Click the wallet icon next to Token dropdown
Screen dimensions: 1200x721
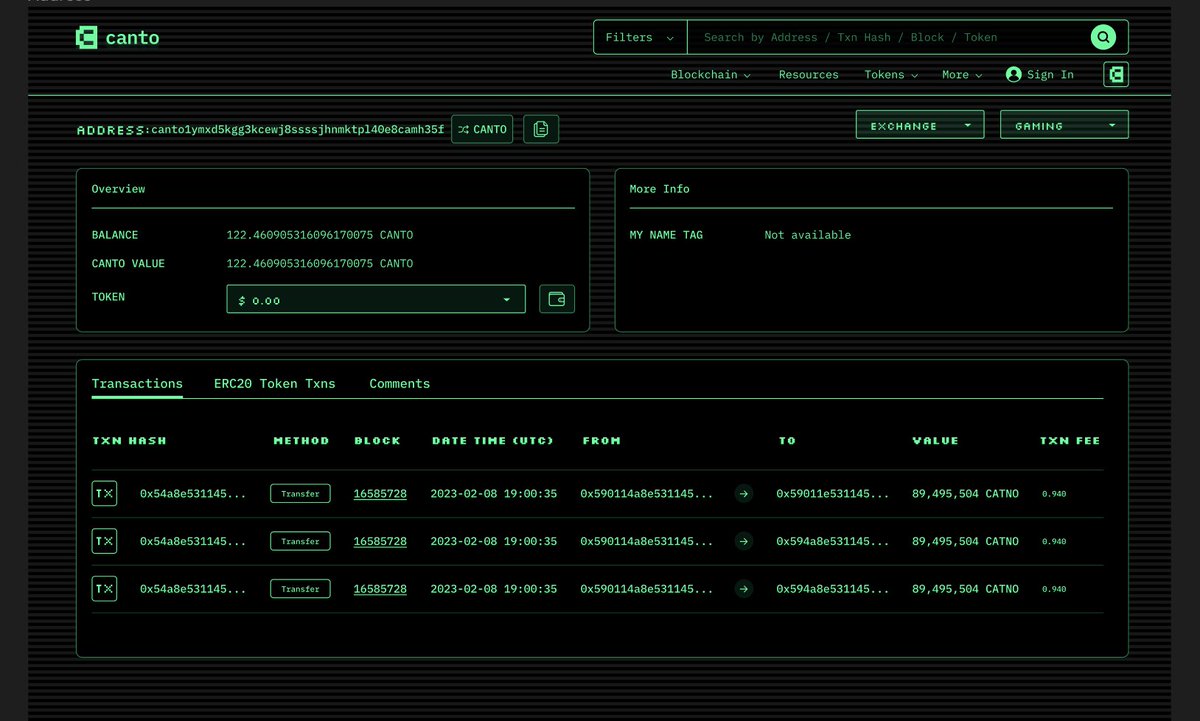[557, 299]
